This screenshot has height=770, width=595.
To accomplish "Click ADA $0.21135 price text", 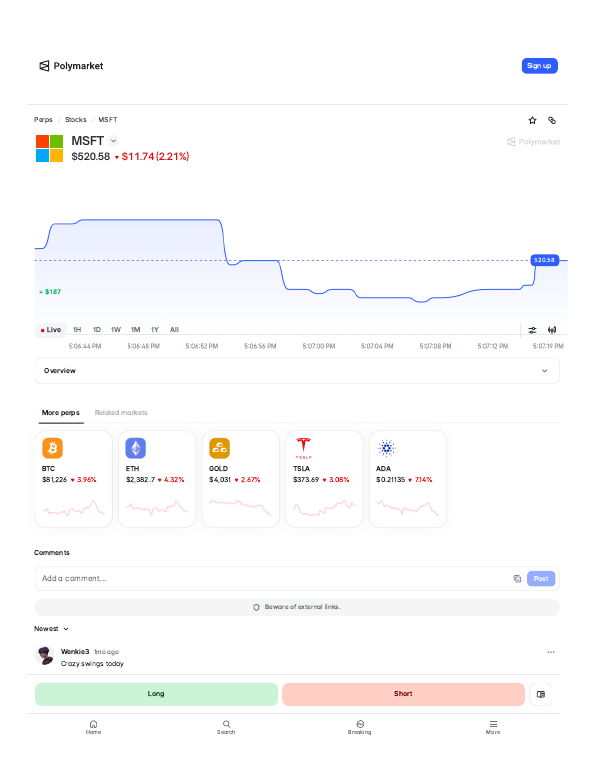I will 391,480.
